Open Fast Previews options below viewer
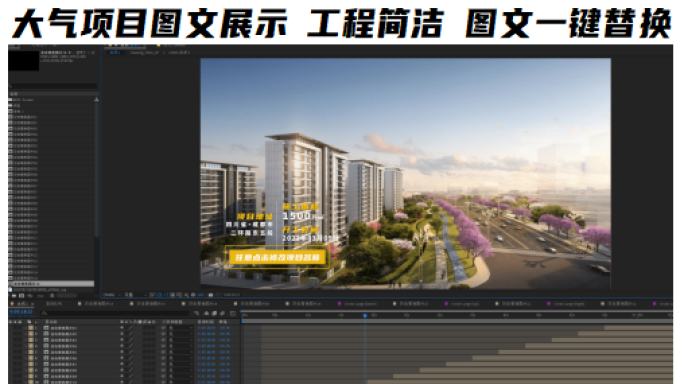 pyautogui.click(x=152, y=295)
